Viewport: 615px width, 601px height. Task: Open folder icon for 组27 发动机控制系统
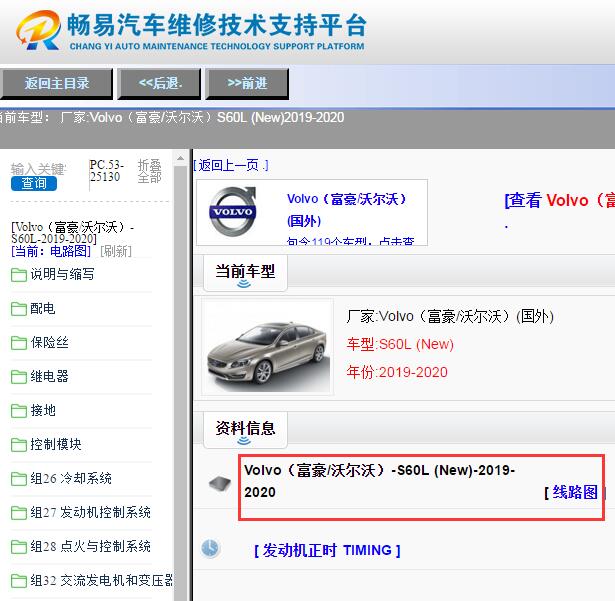(x=18, y=512)
